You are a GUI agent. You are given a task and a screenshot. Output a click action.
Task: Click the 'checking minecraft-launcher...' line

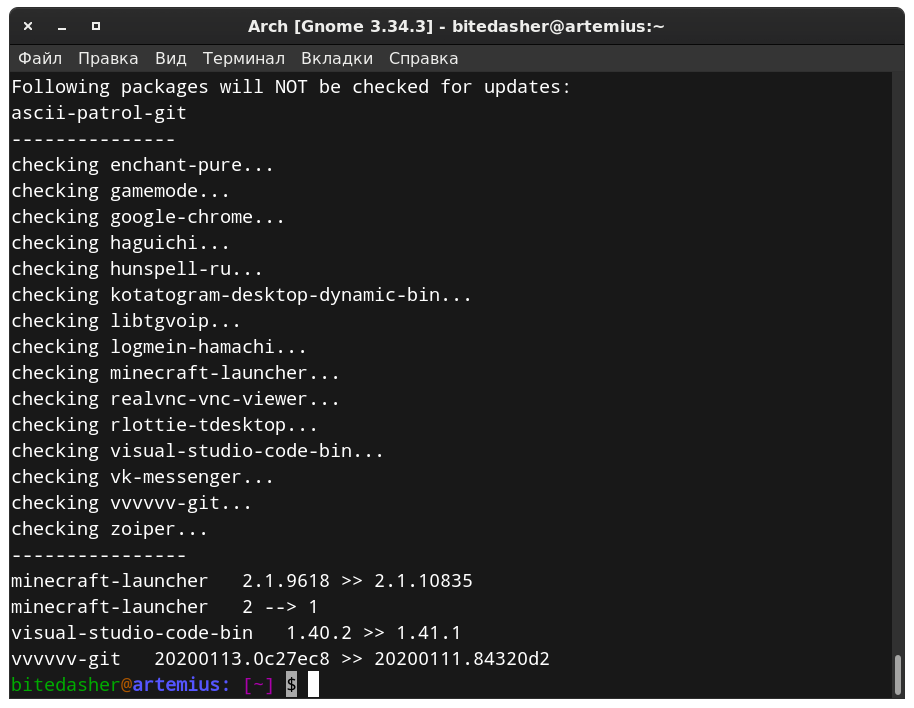[175, 373]
